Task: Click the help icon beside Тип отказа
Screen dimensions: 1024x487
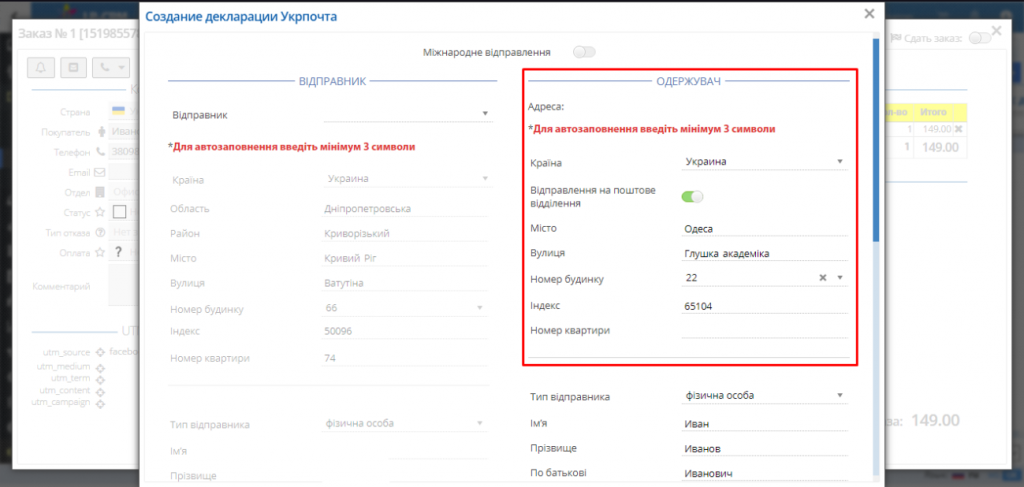Action: (x=100, y=232)
